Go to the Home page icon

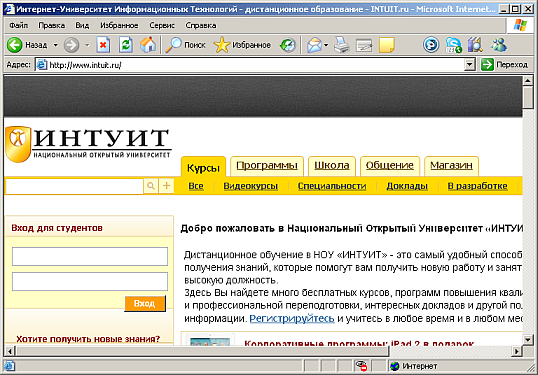(148, 45)
